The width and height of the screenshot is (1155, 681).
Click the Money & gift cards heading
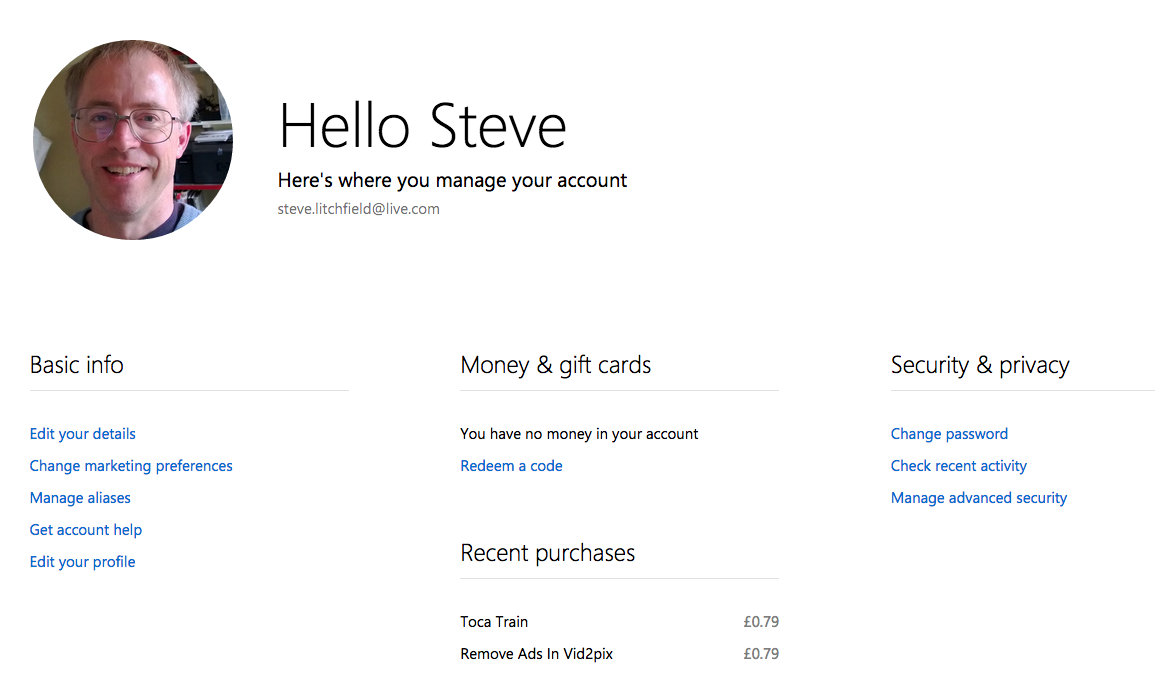(555, 365)
